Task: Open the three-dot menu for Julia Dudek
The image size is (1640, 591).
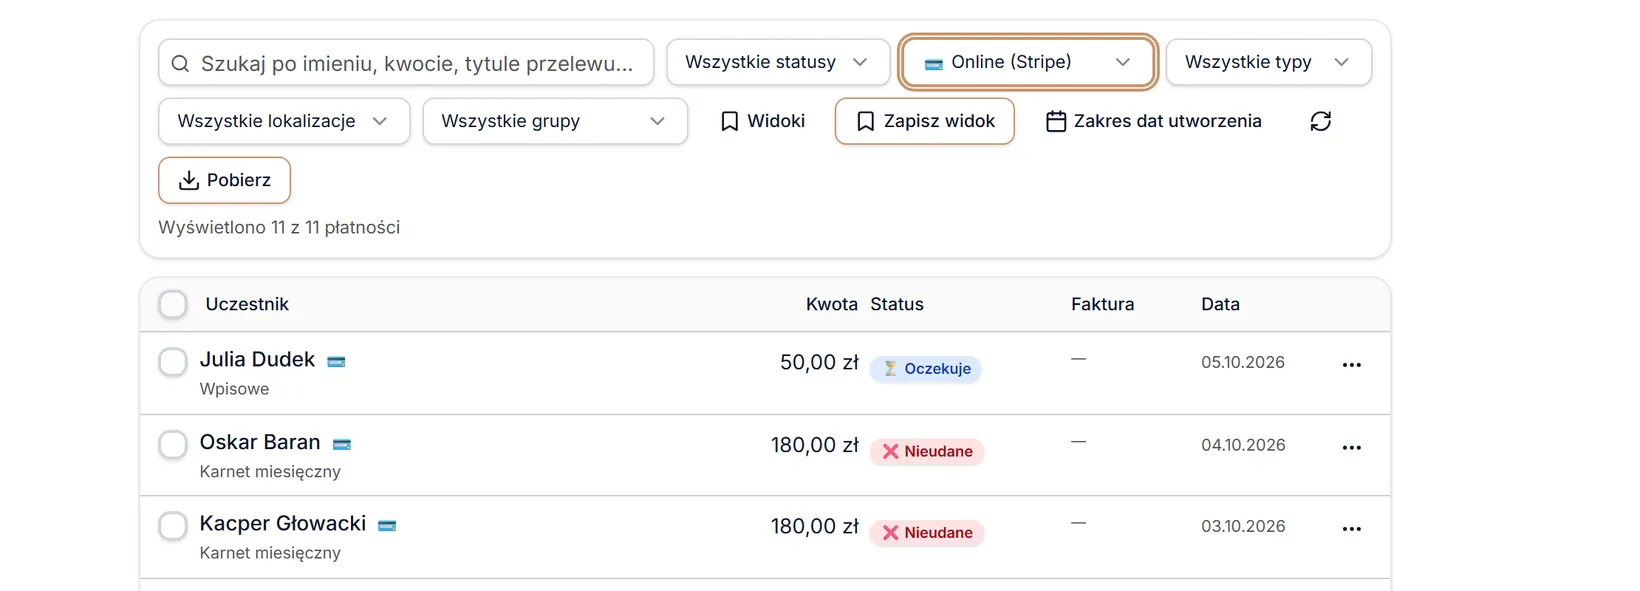Action: tap(1351, 365)
